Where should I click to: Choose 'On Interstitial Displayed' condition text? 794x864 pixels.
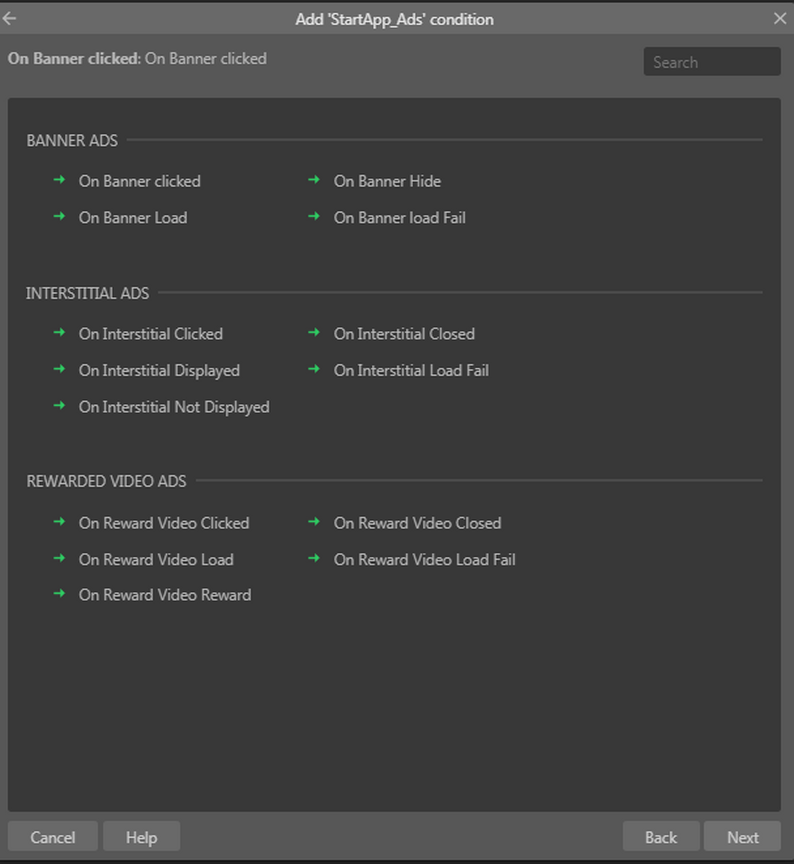(x=159, y=371)
